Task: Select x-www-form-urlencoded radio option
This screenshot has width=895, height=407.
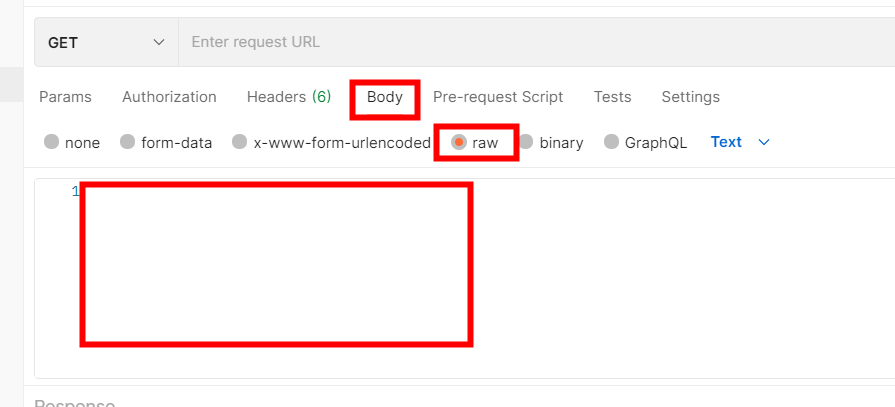Action: [x=240, y=142]
